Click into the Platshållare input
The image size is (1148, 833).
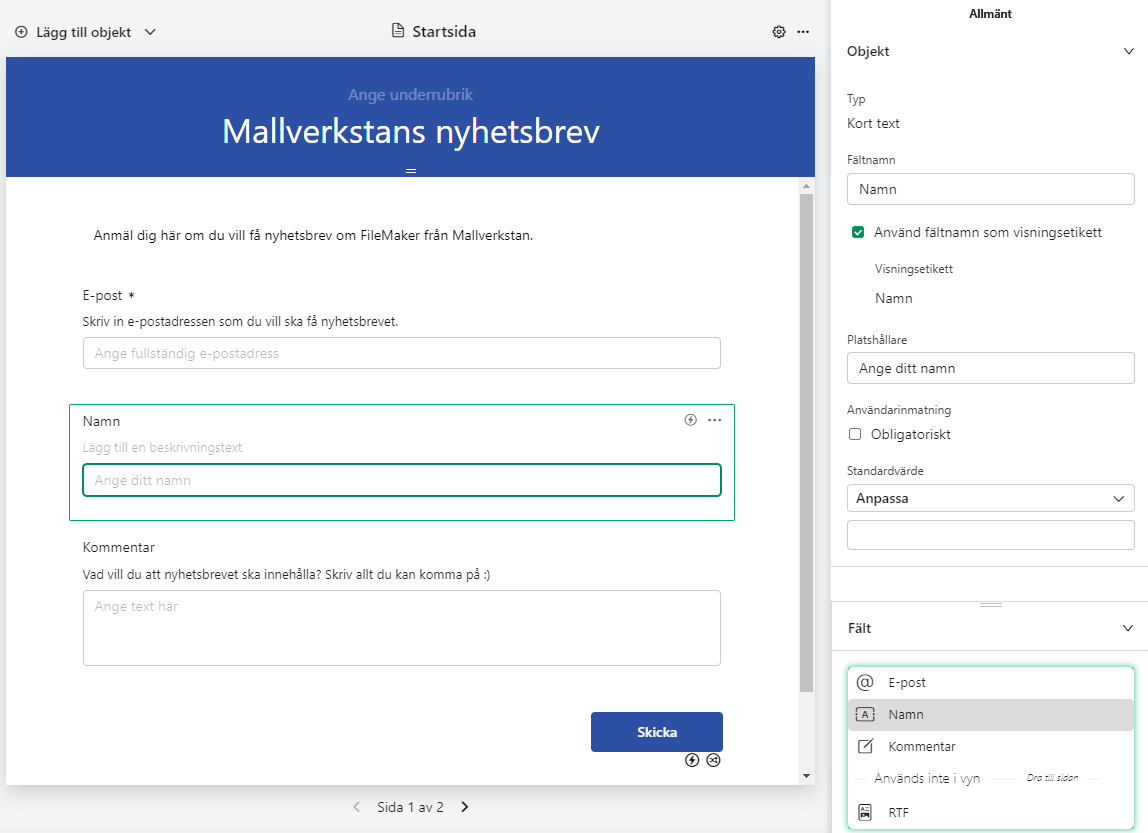[x=991, y=368]
